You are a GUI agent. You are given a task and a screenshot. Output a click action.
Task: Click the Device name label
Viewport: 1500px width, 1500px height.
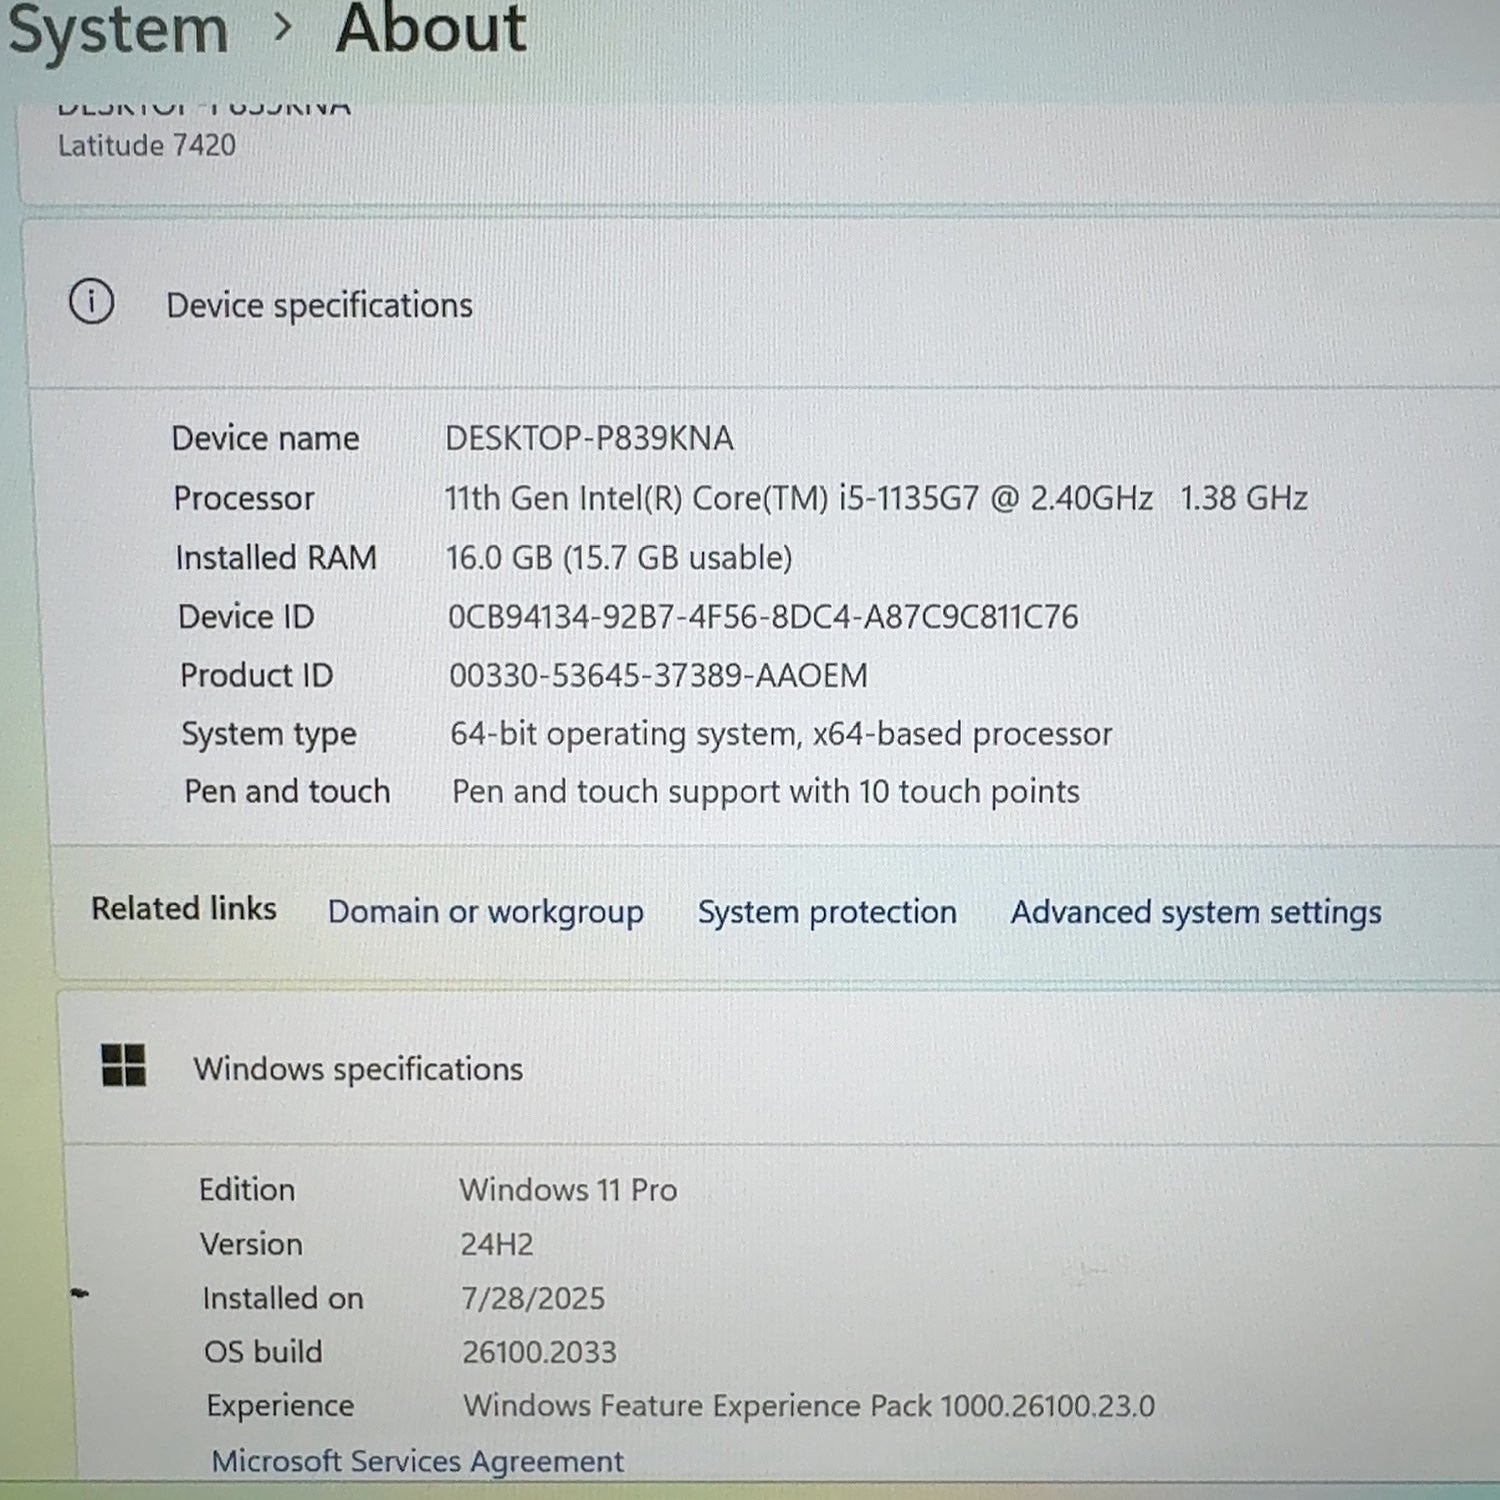[x=265, y=438]
